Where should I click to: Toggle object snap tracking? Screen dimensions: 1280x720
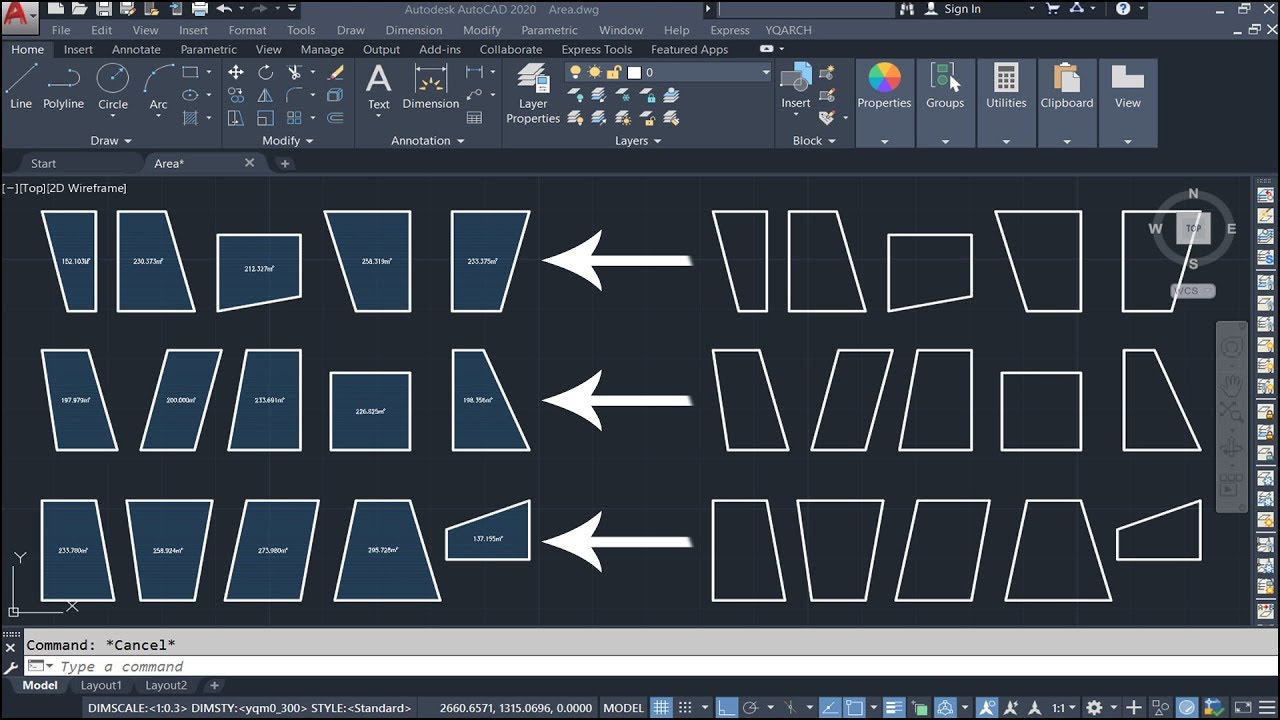(x=829, y=708)
